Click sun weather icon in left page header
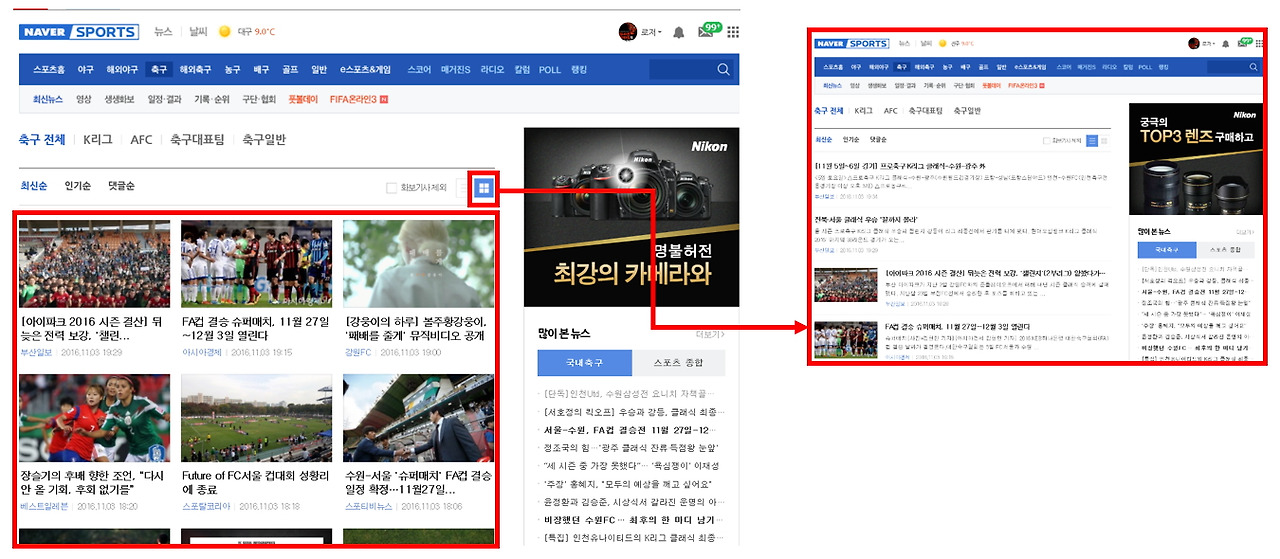The width and height of the screenshot is (1280, 559). click(225, 32)
